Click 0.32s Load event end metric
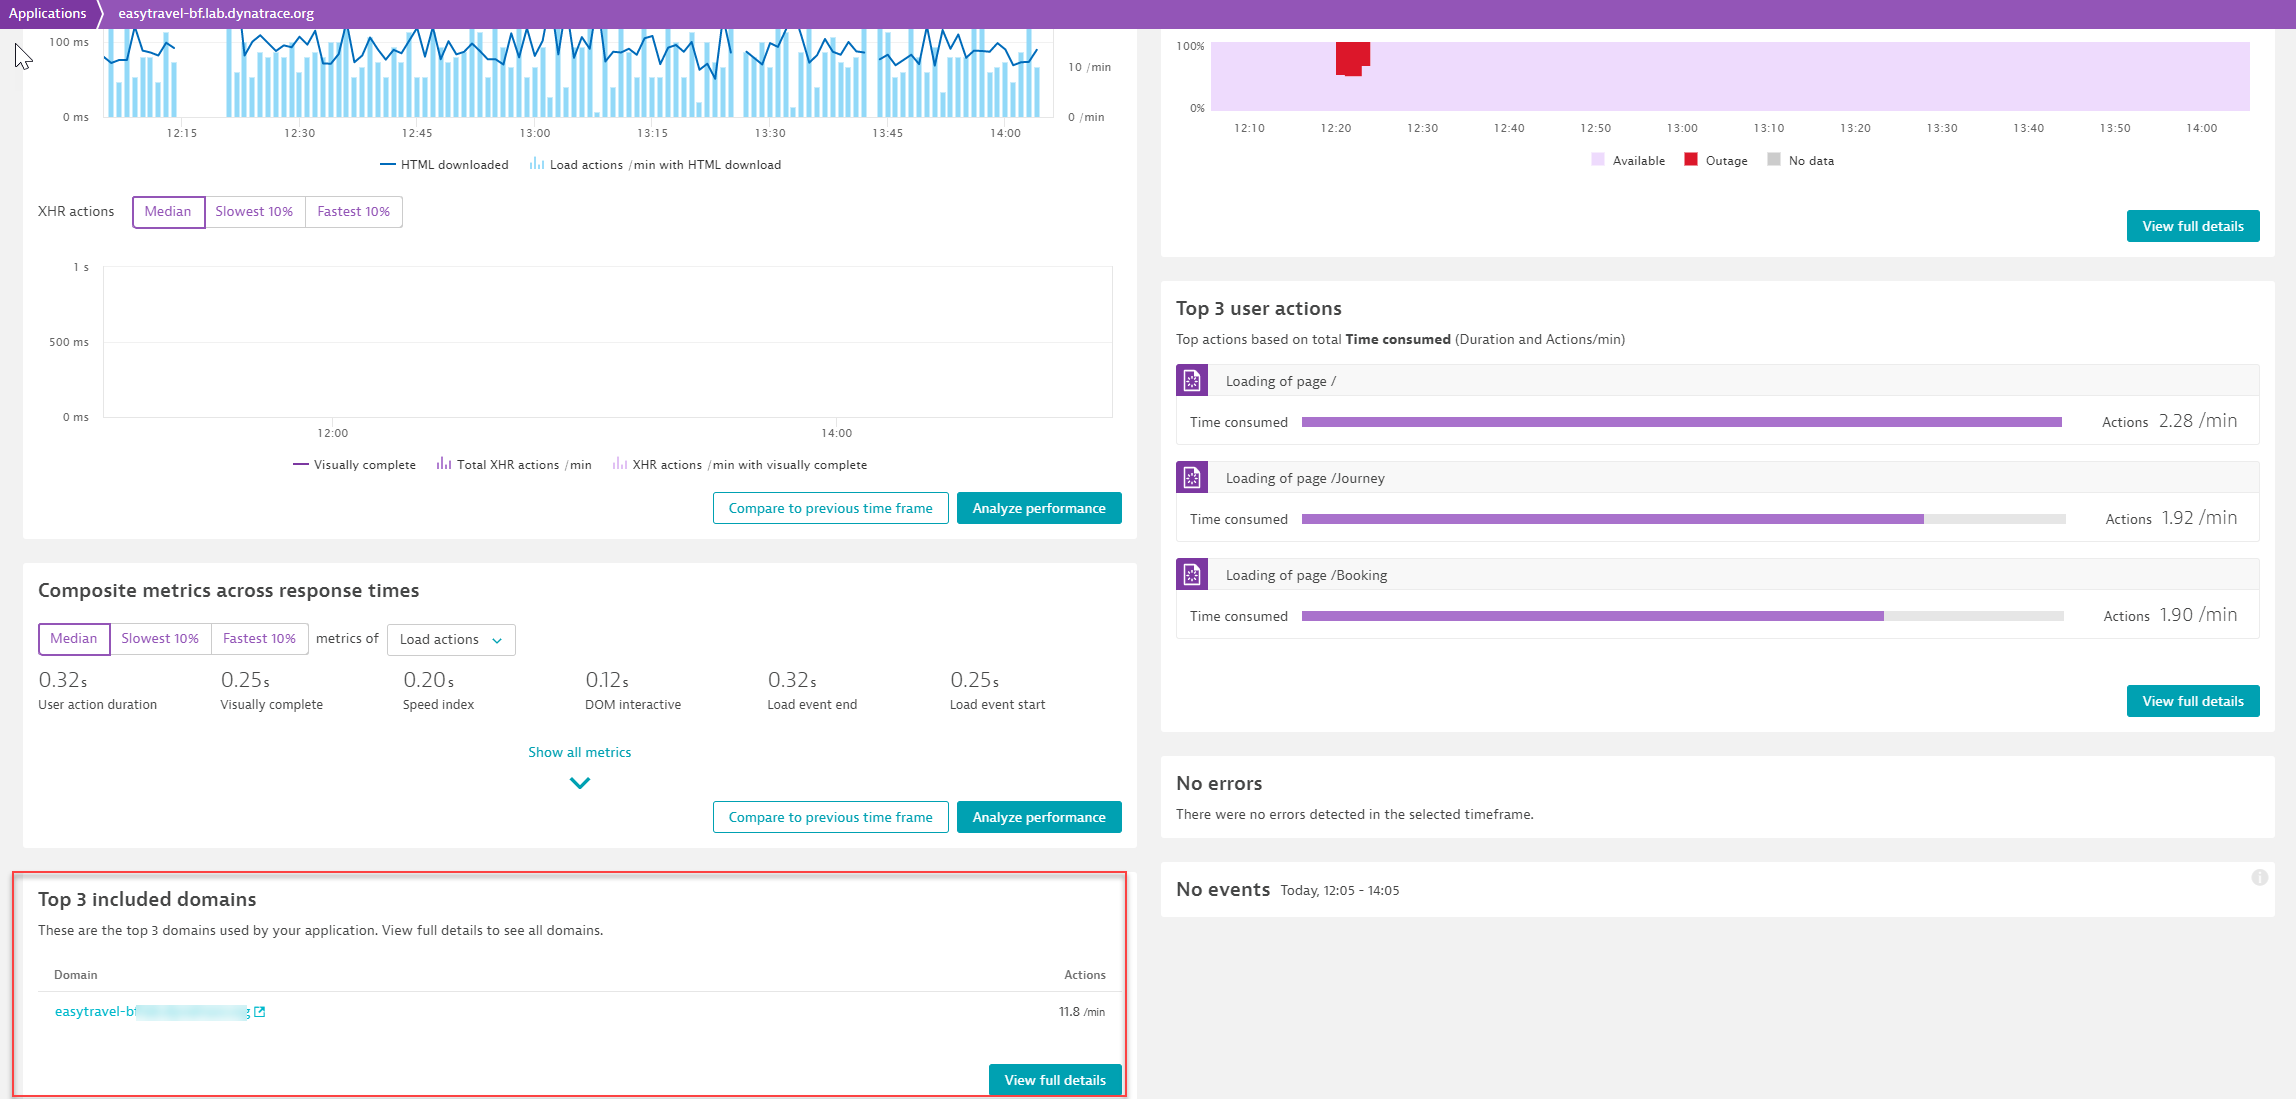Viewport: 2296px width, 1099px height. (812, 690)
